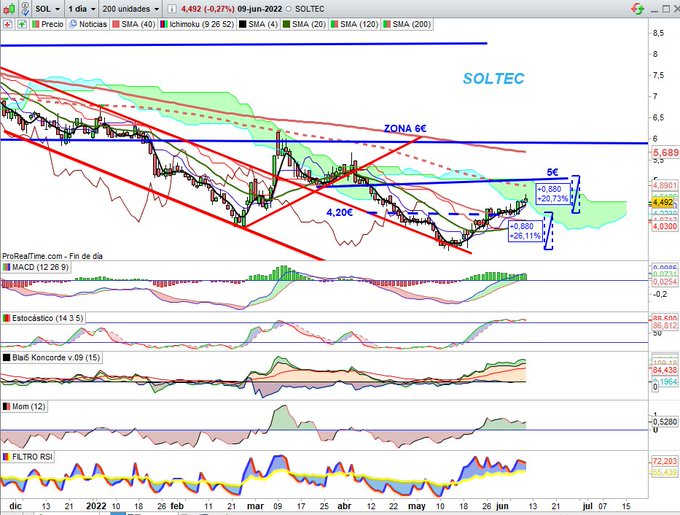
Task: Open the Precio settings button
Action: pyautogui.click(x=48, y=24)
